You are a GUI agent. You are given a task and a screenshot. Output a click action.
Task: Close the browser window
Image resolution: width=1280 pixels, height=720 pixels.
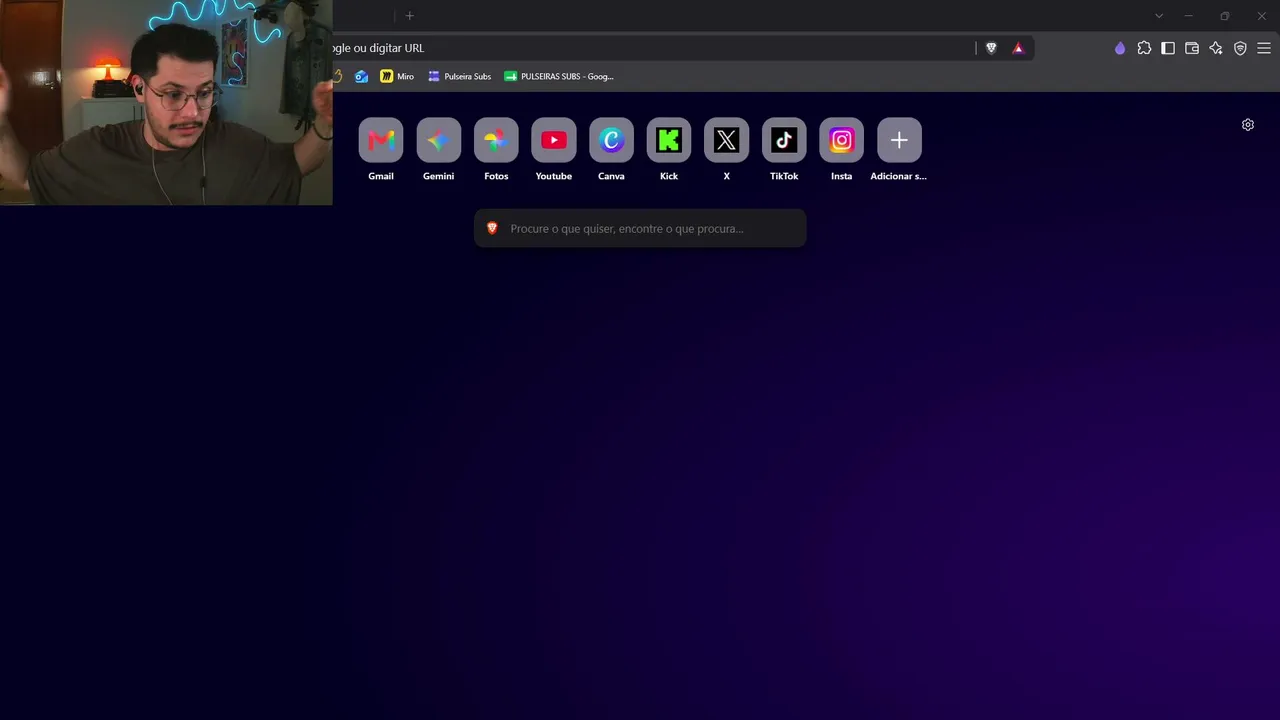pos(1262,16)
